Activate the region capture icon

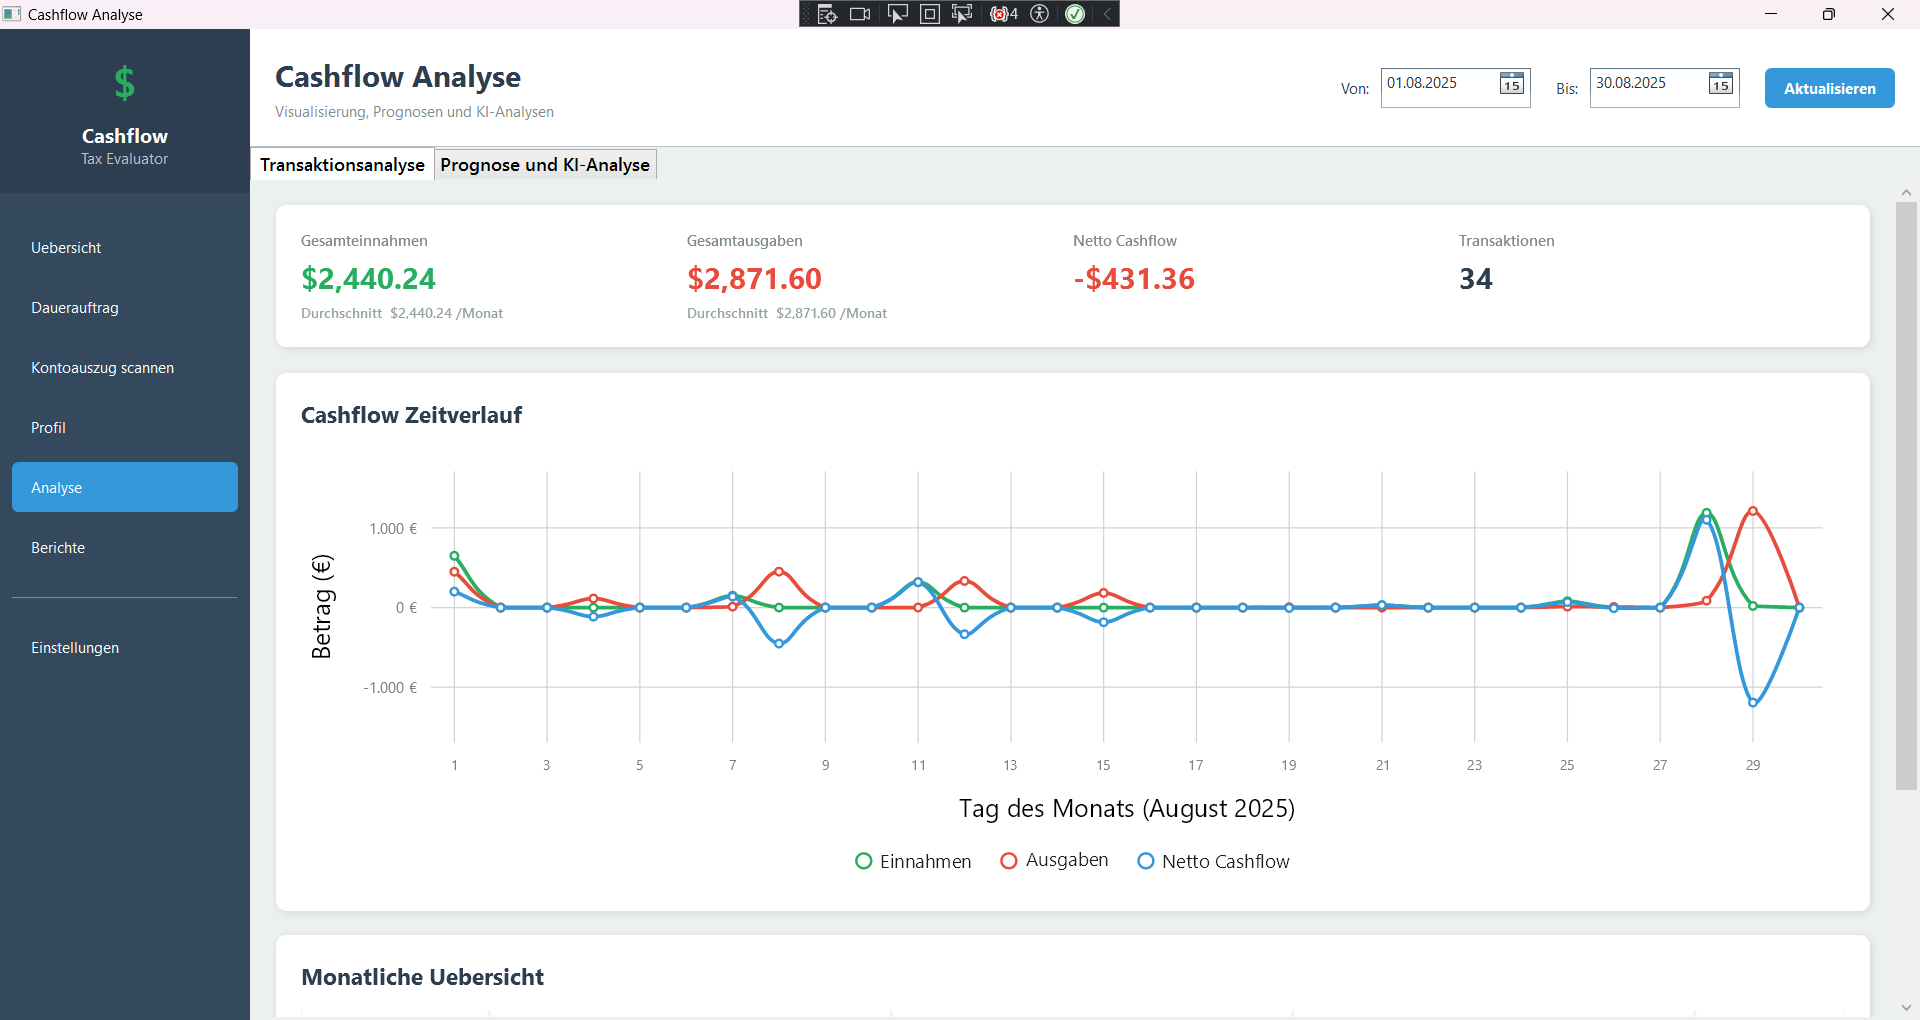click(929, 14)
